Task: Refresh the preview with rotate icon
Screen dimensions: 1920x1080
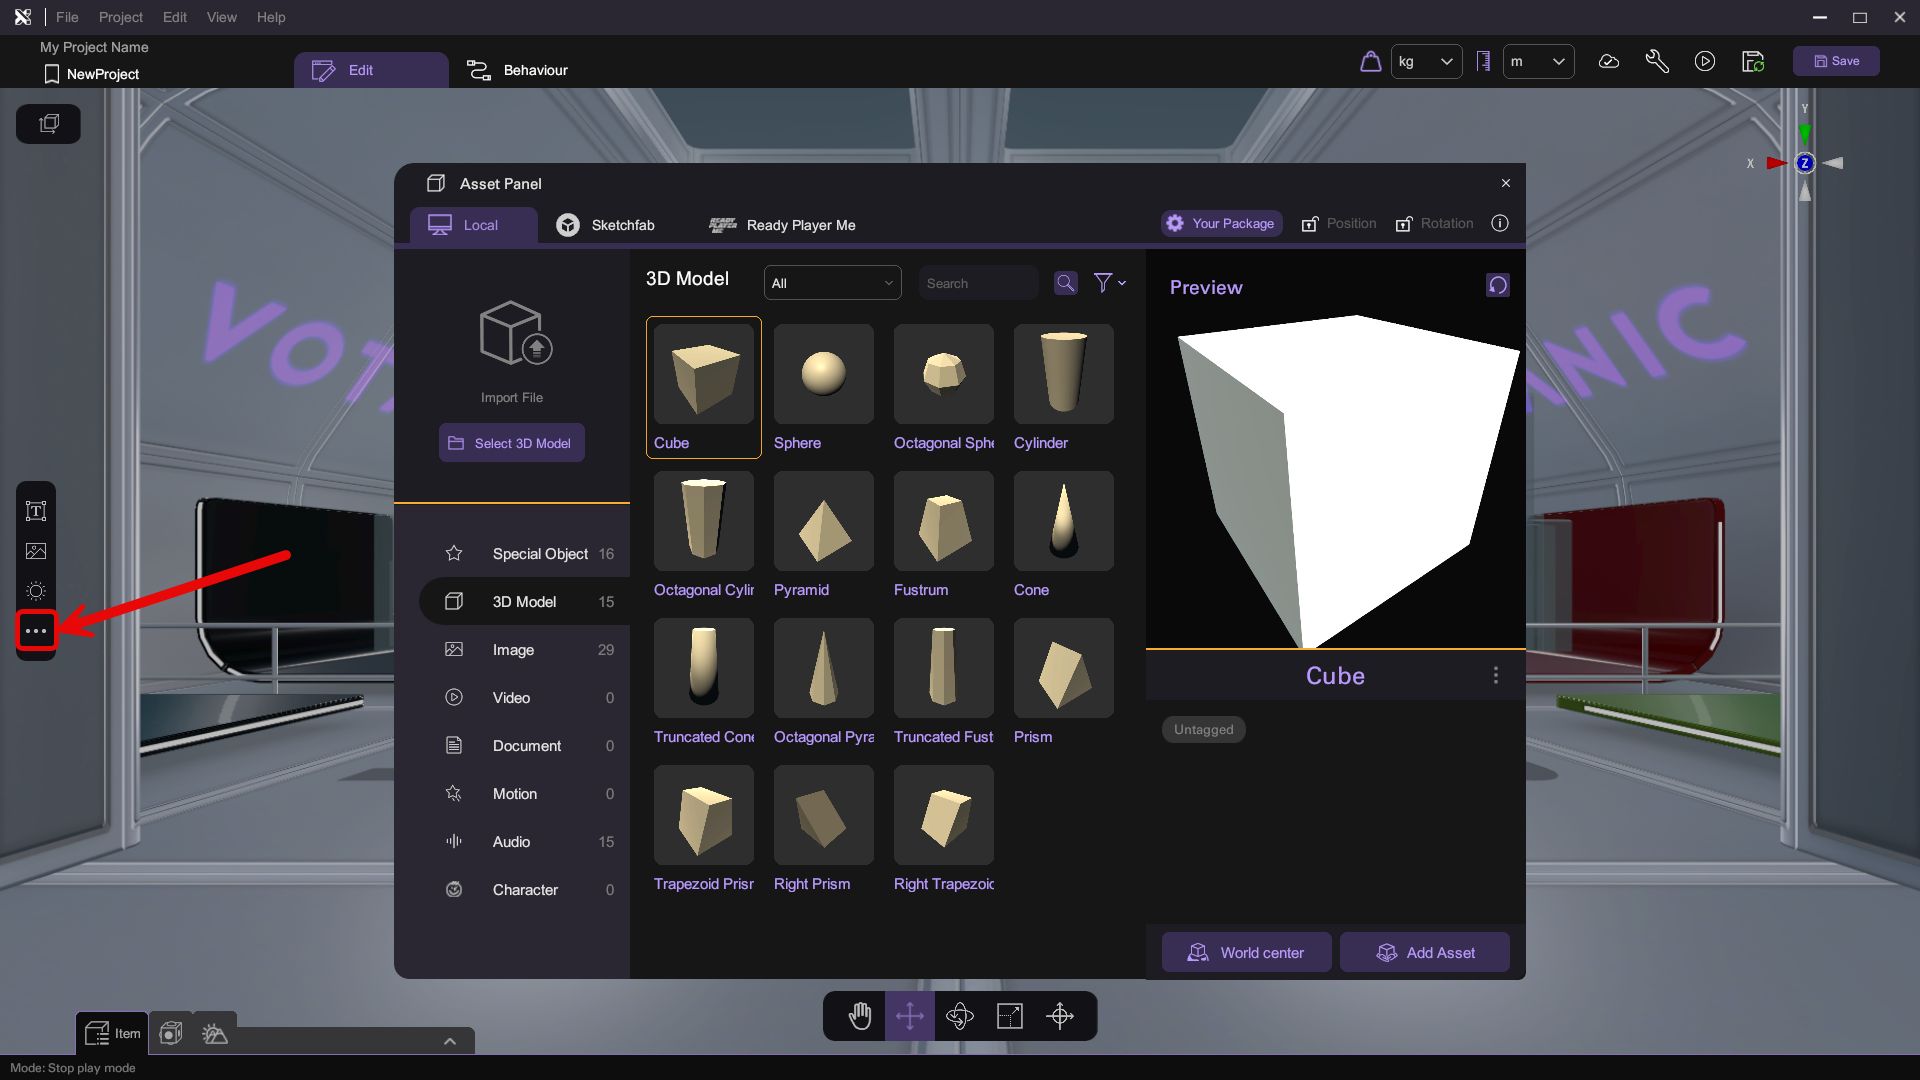Action: pyautogui.click(x=1497, y=285)
